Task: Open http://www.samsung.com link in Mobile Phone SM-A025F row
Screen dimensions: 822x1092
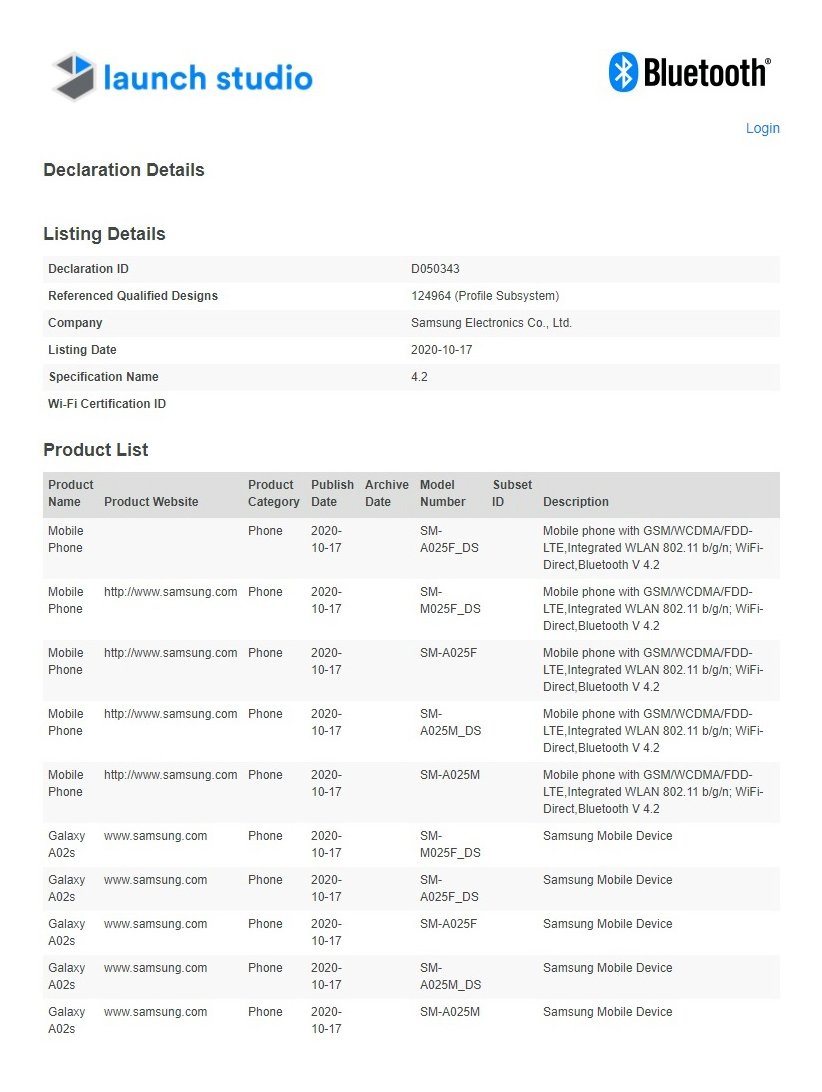Action: 170,653
